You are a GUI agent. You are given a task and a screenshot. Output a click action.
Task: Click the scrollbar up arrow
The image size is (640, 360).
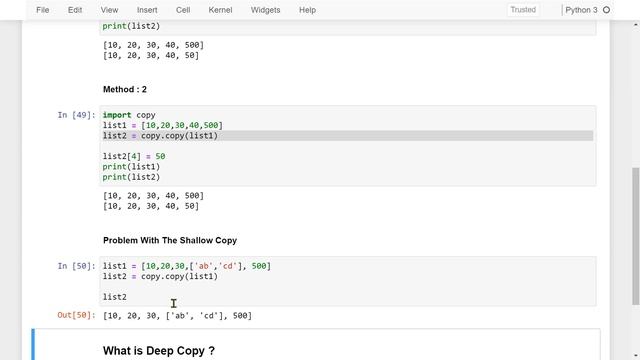point(636,25)
